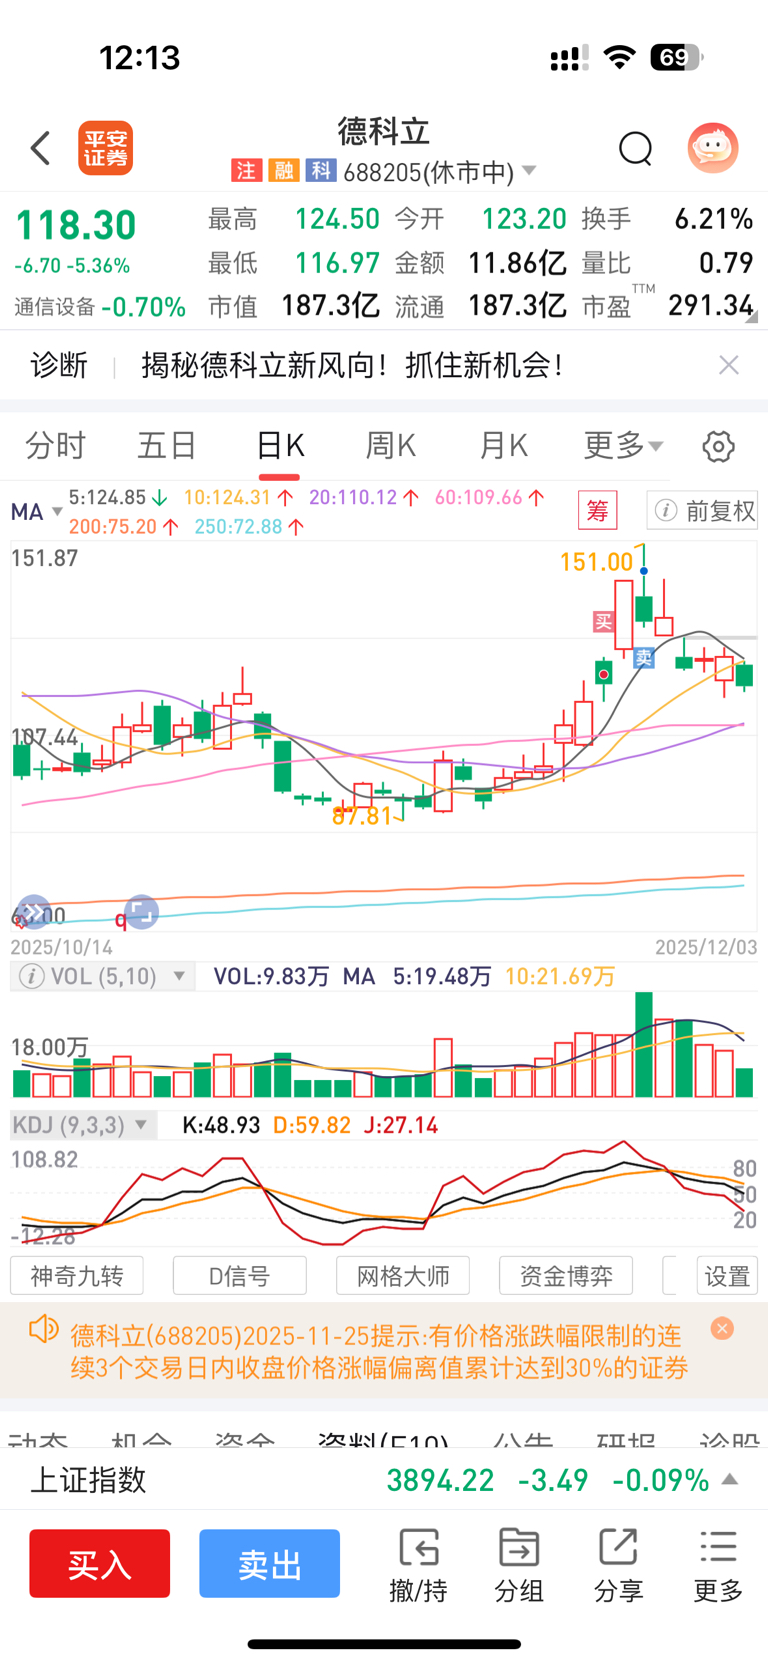Tap the 注 tag badge

click(x=246, y=171)
